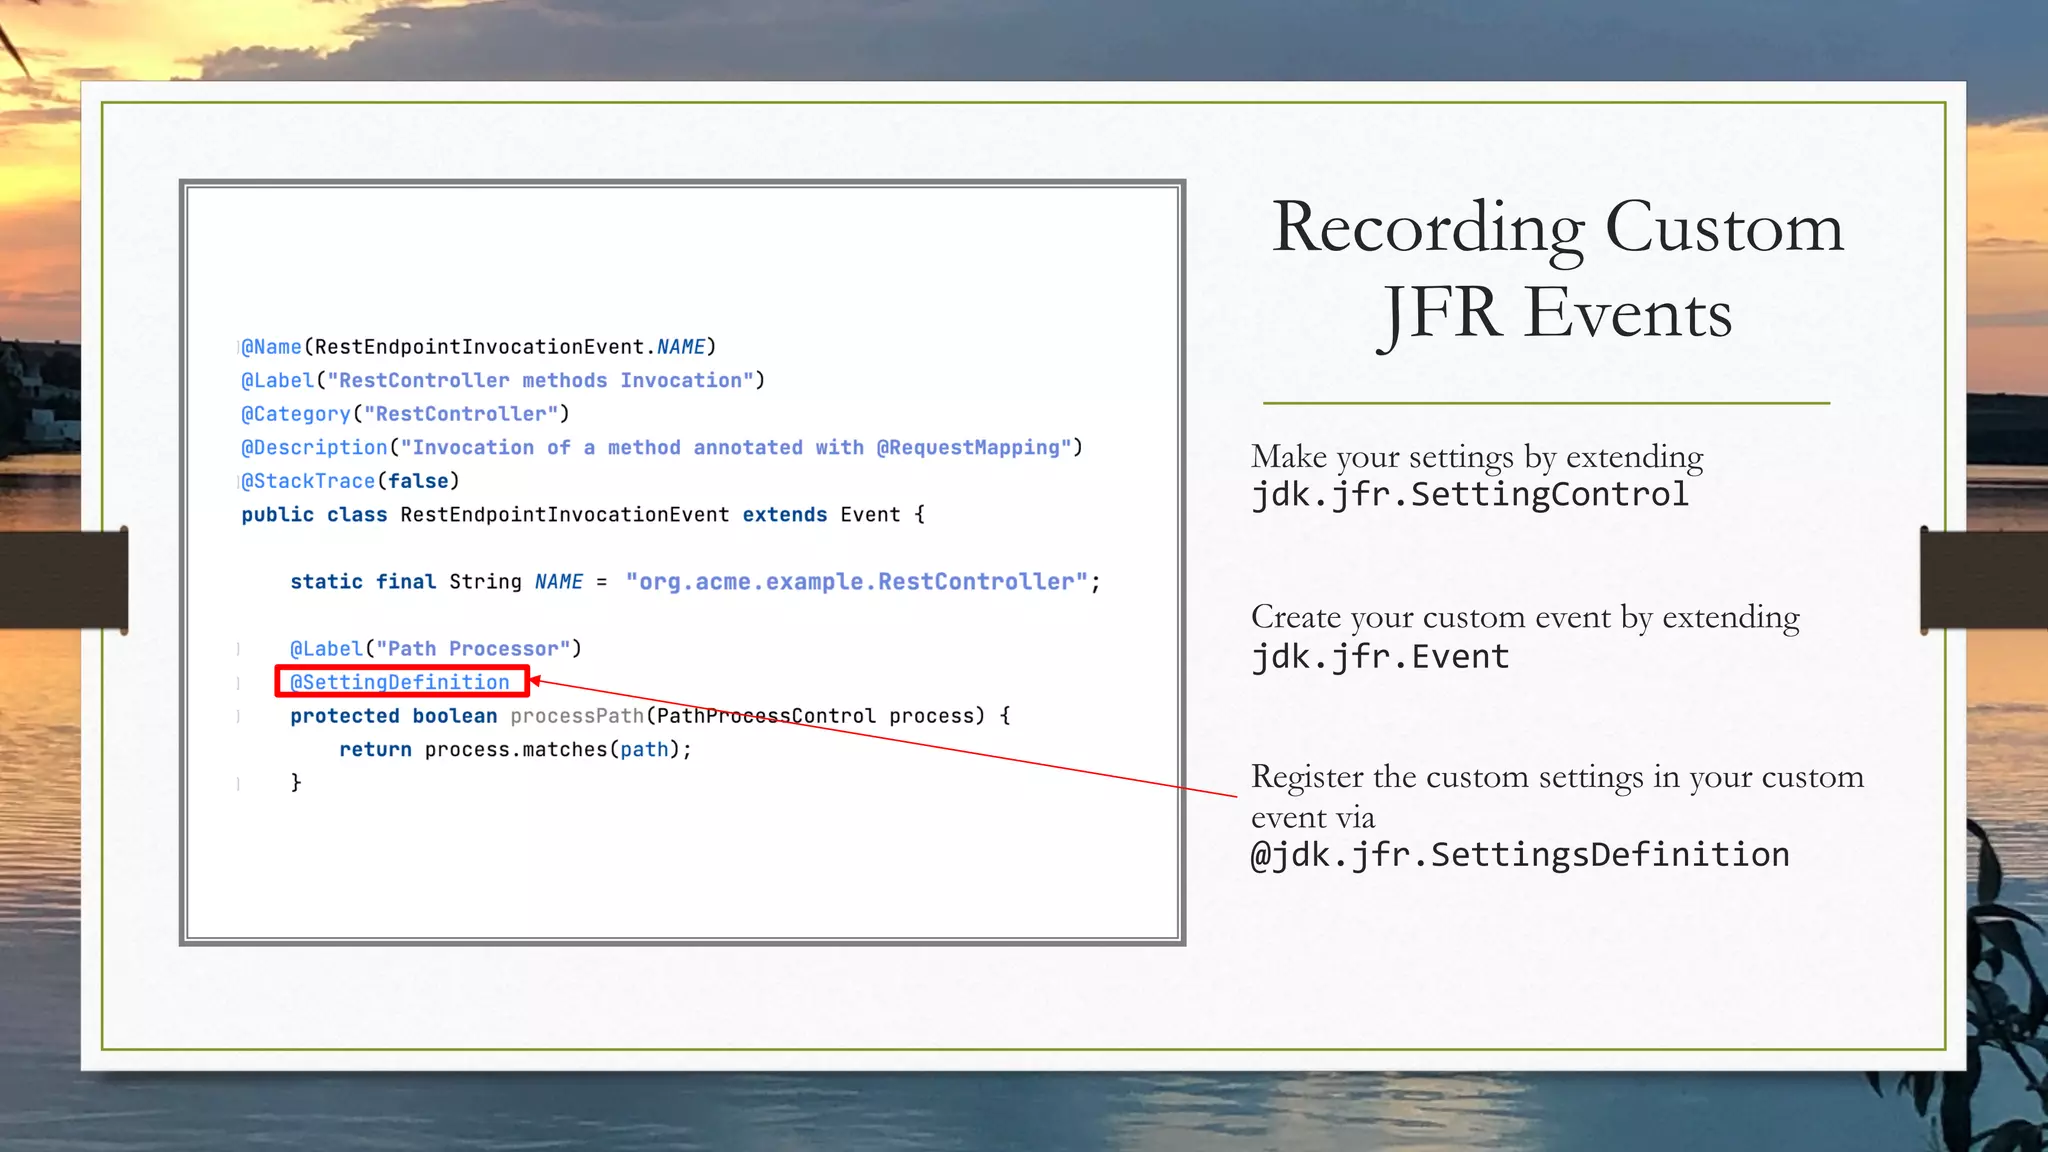Click the @Label("Path Processor") code line
Screen dimensions: 2048x1152
pos(436,649)
